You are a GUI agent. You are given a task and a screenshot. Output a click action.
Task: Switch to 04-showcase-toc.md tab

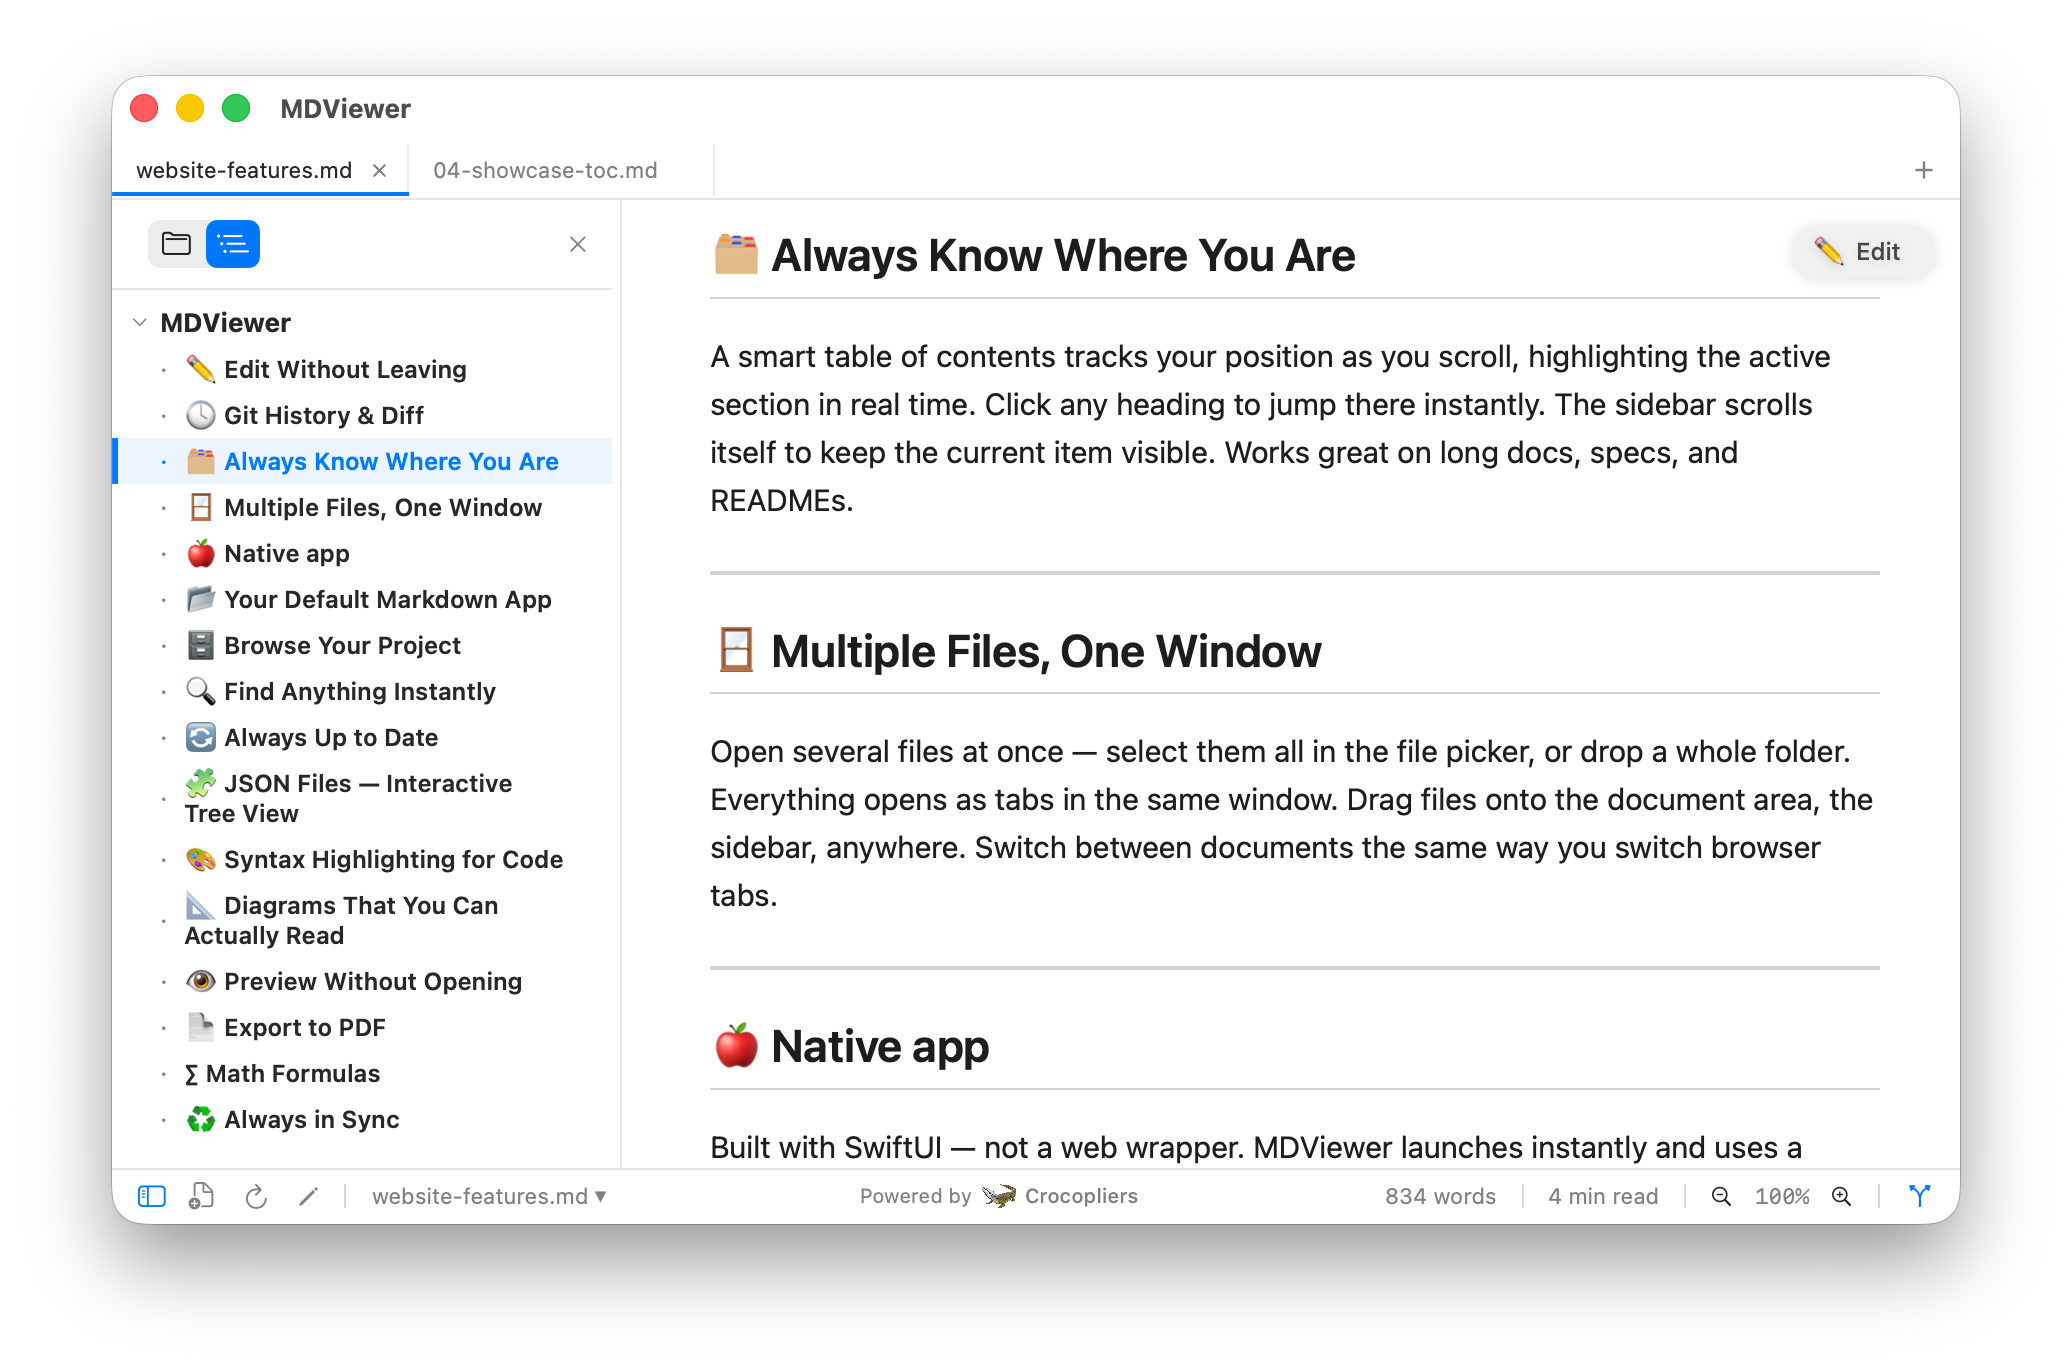545,170
